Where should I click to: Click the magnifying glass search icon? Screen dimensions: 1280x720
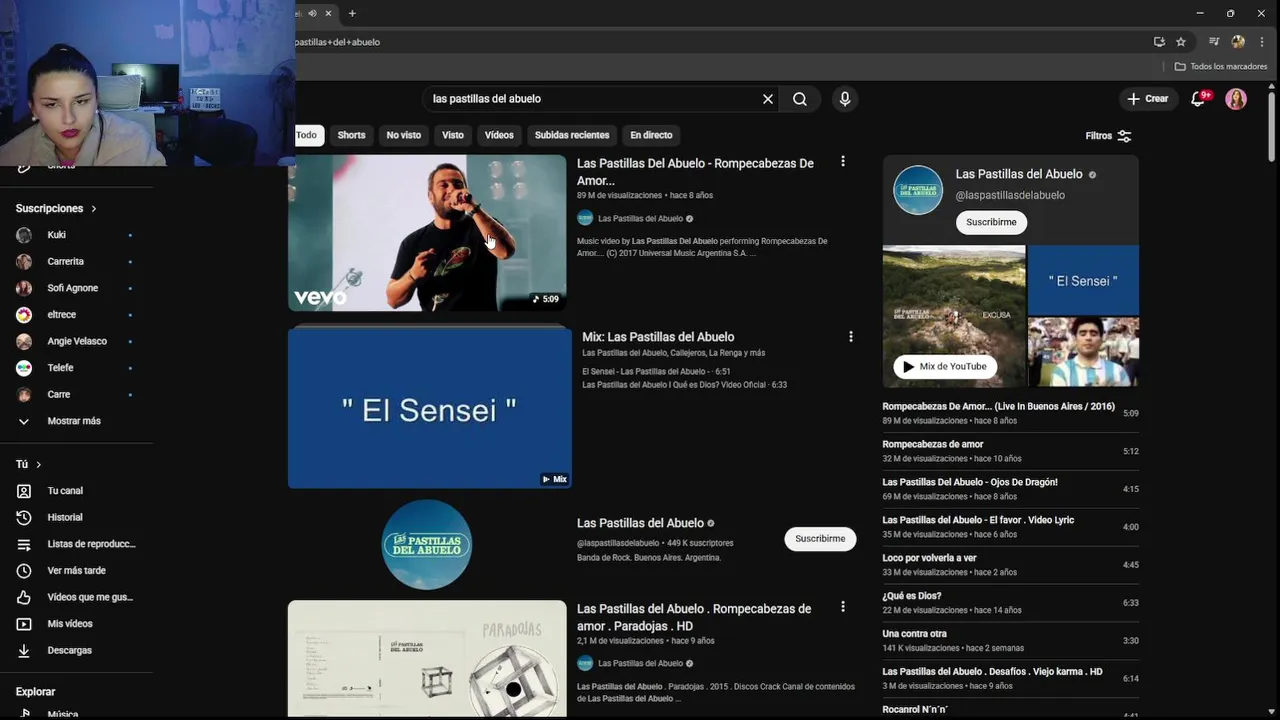click(800, 99)
